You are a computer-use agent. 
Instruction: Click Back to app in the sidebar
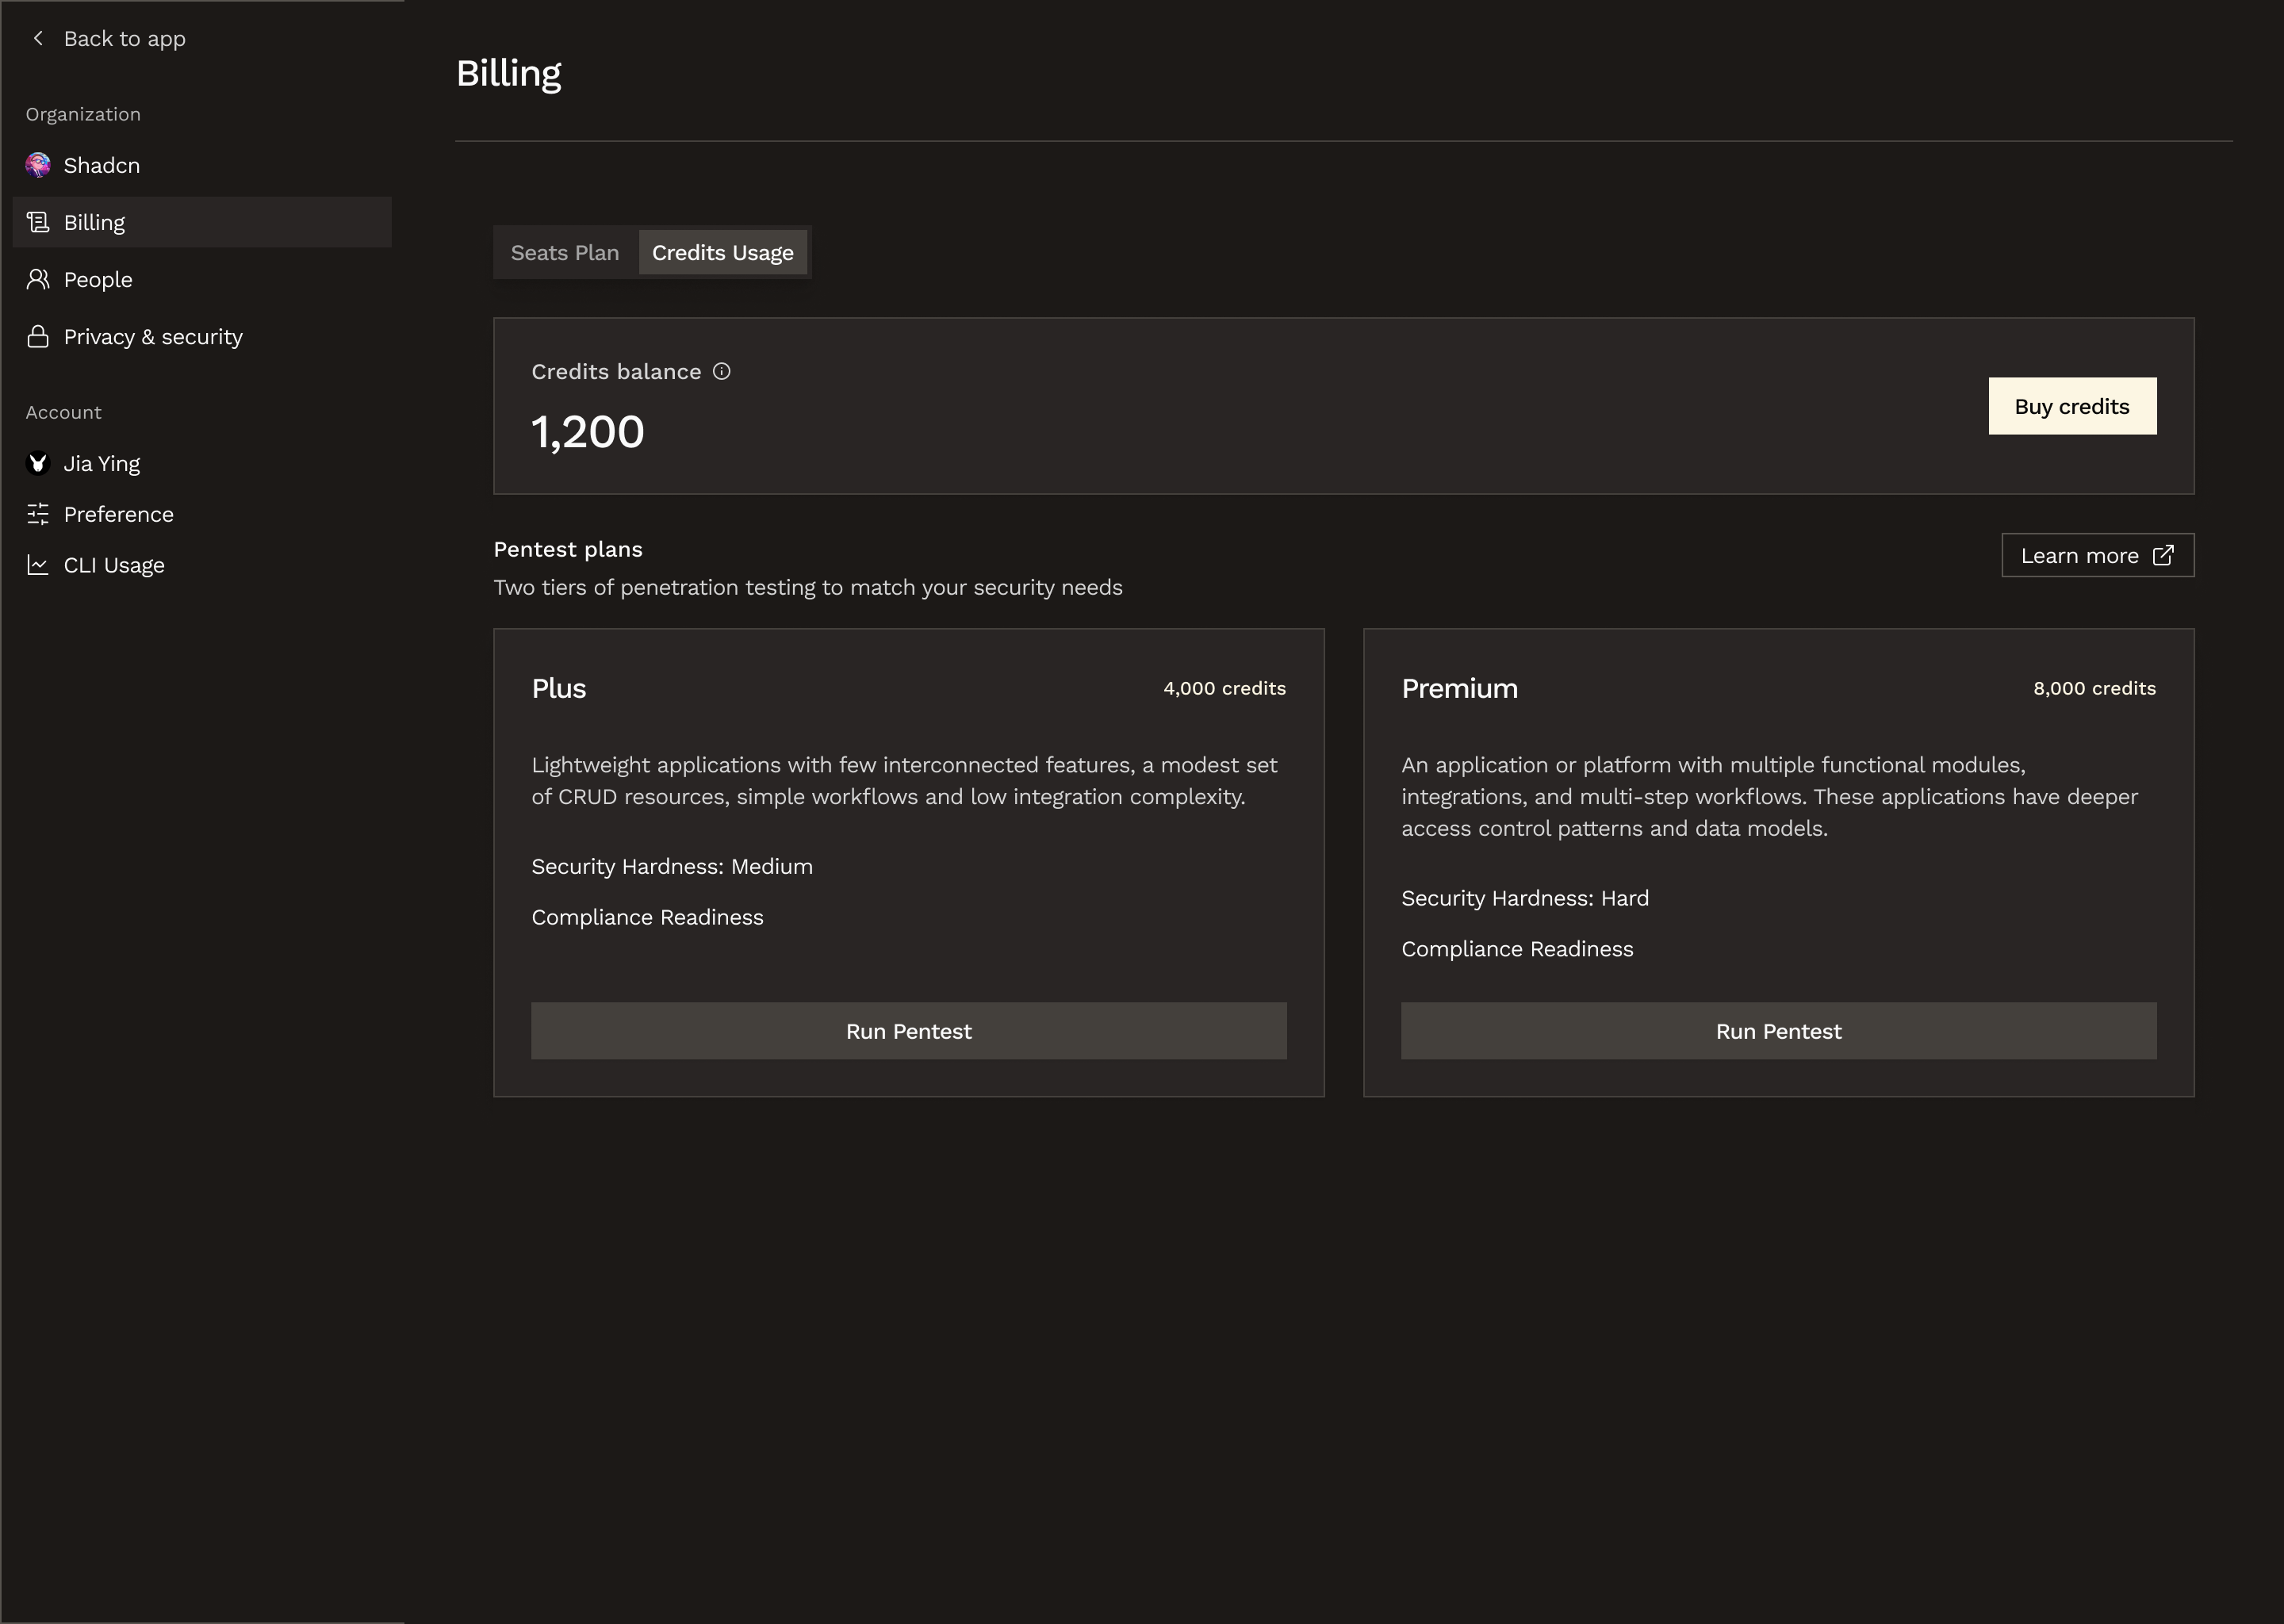(125, 38)
